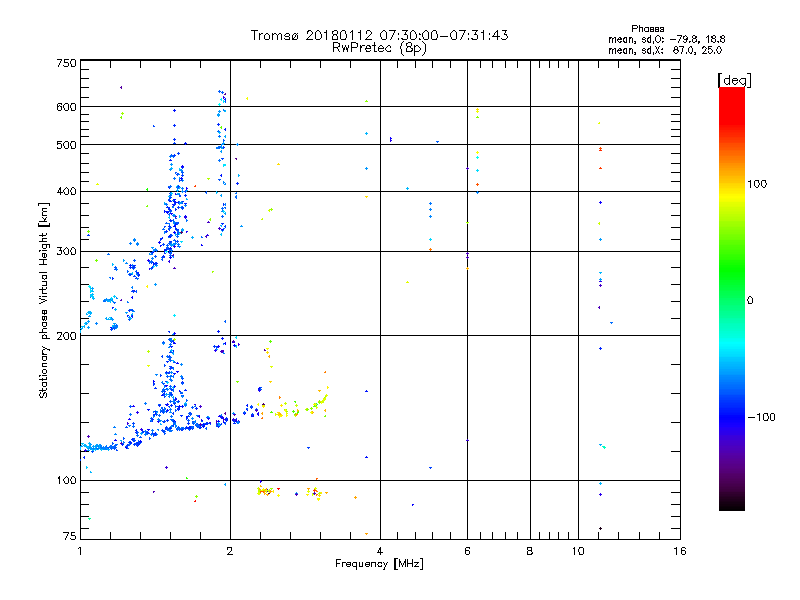Click y-axis tick label '400'
Screen dimensions: 800x600
coord(66,191)
